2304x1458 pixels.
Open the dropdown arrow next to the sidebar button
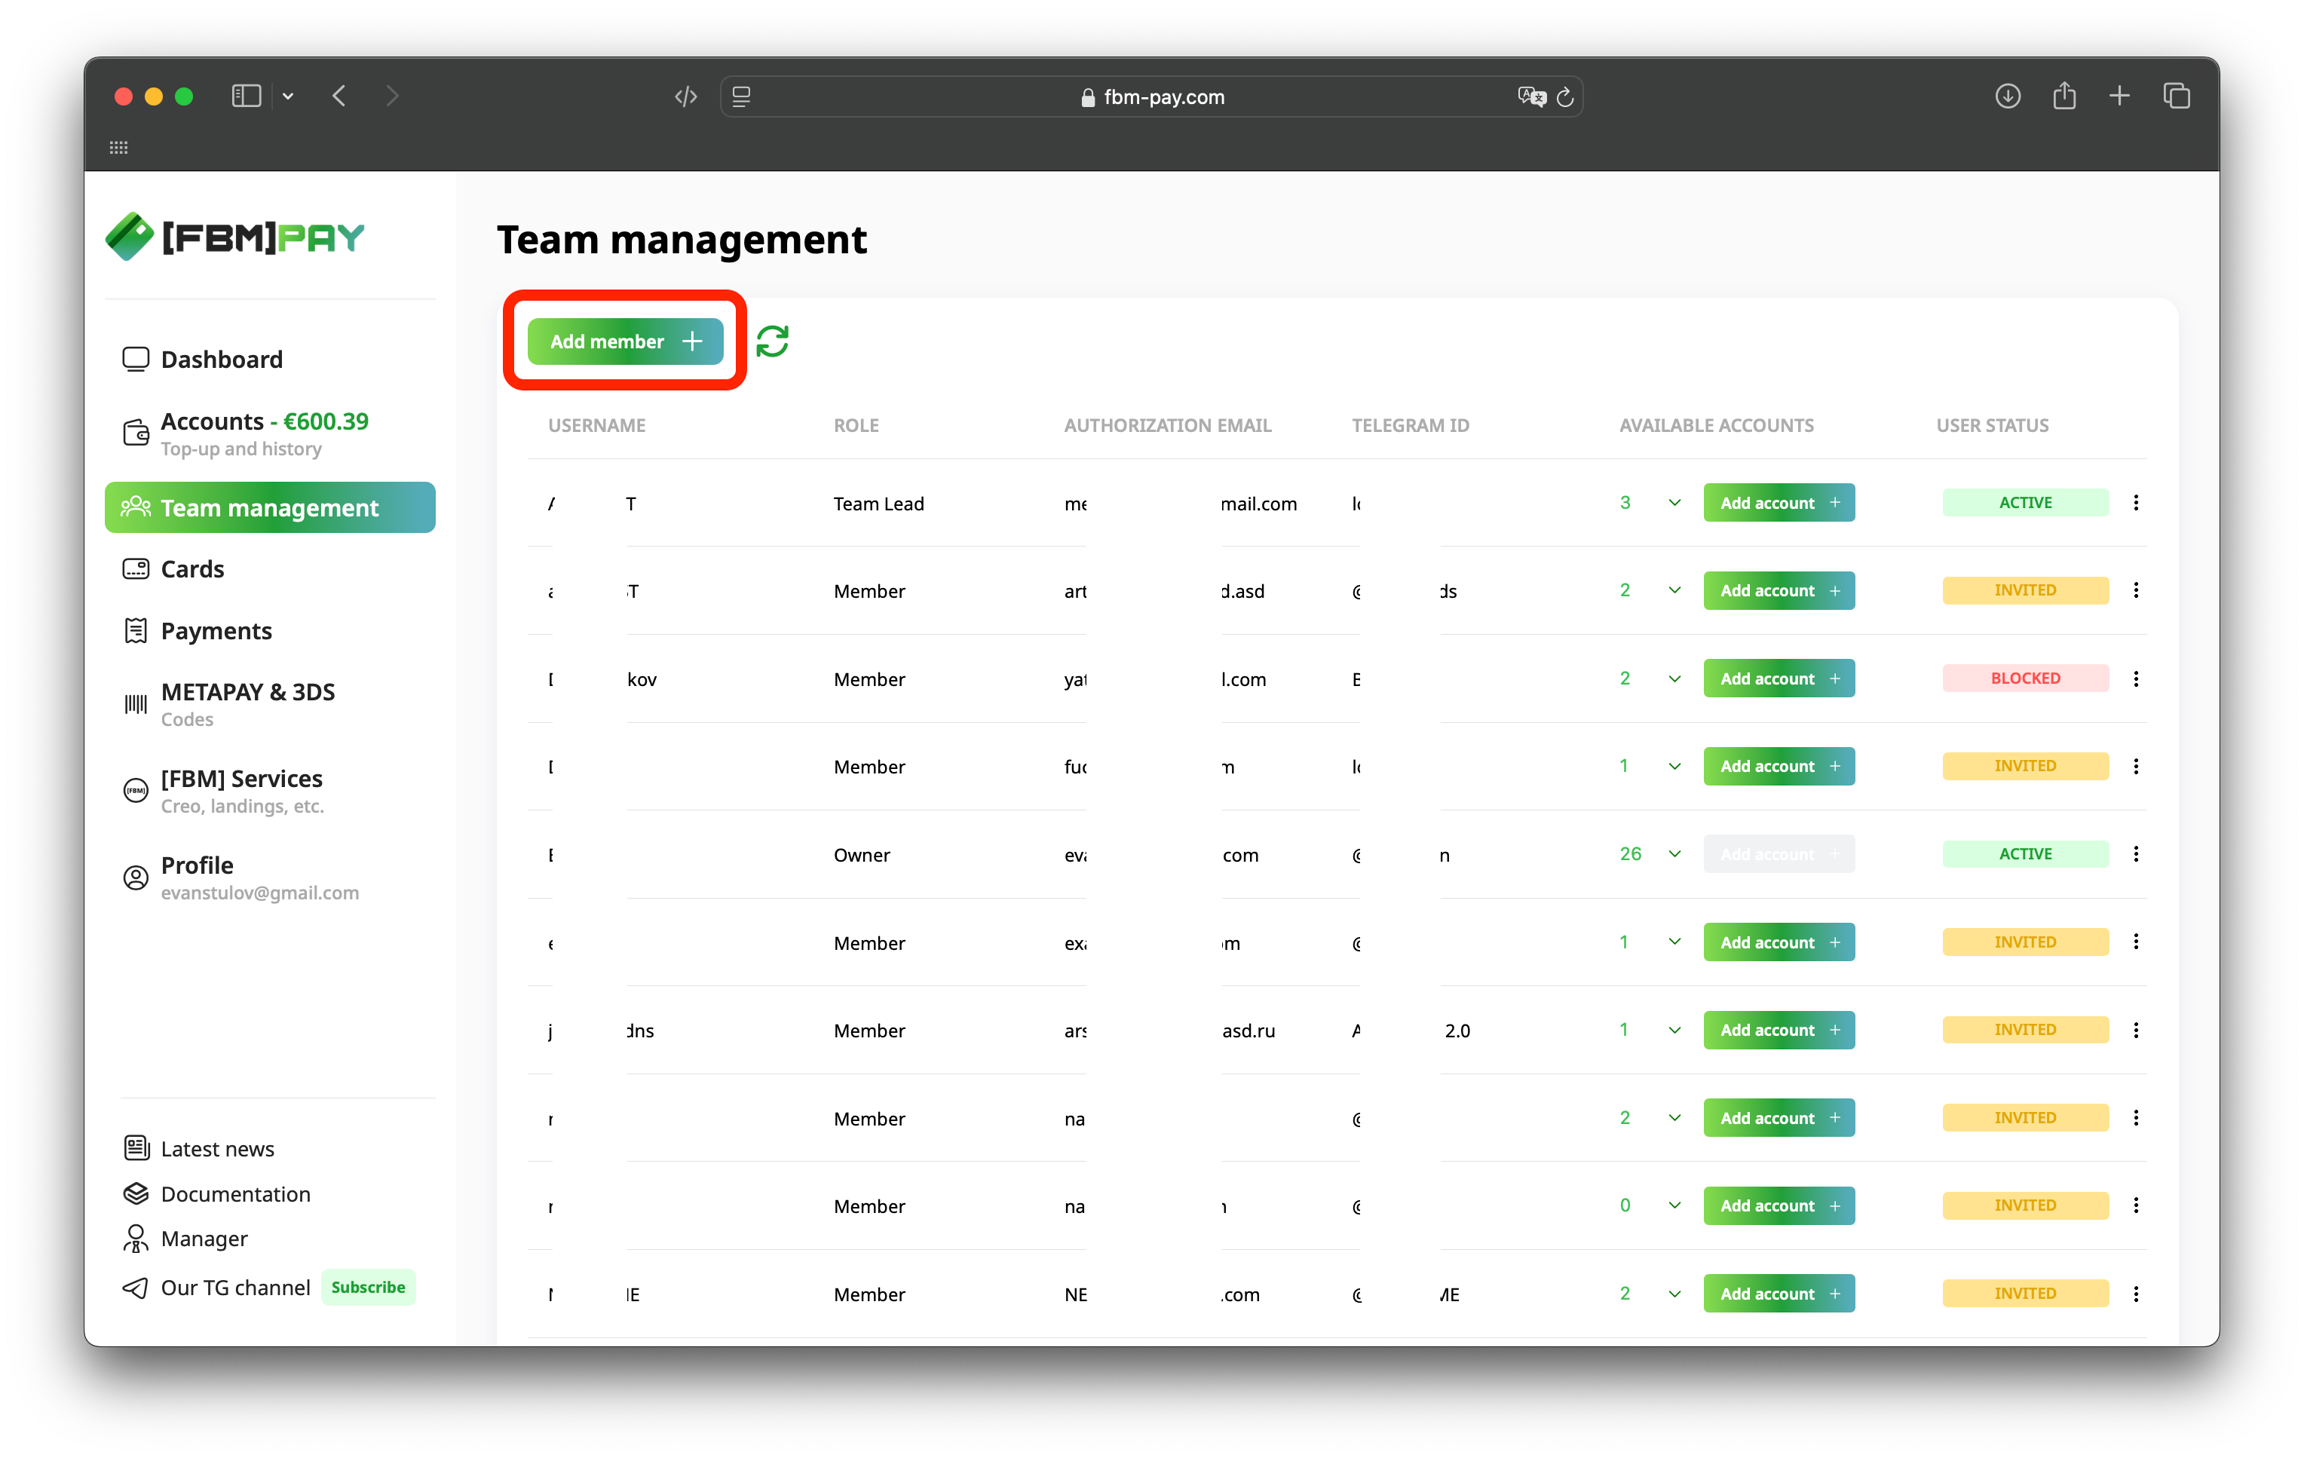tap(288, 97)
